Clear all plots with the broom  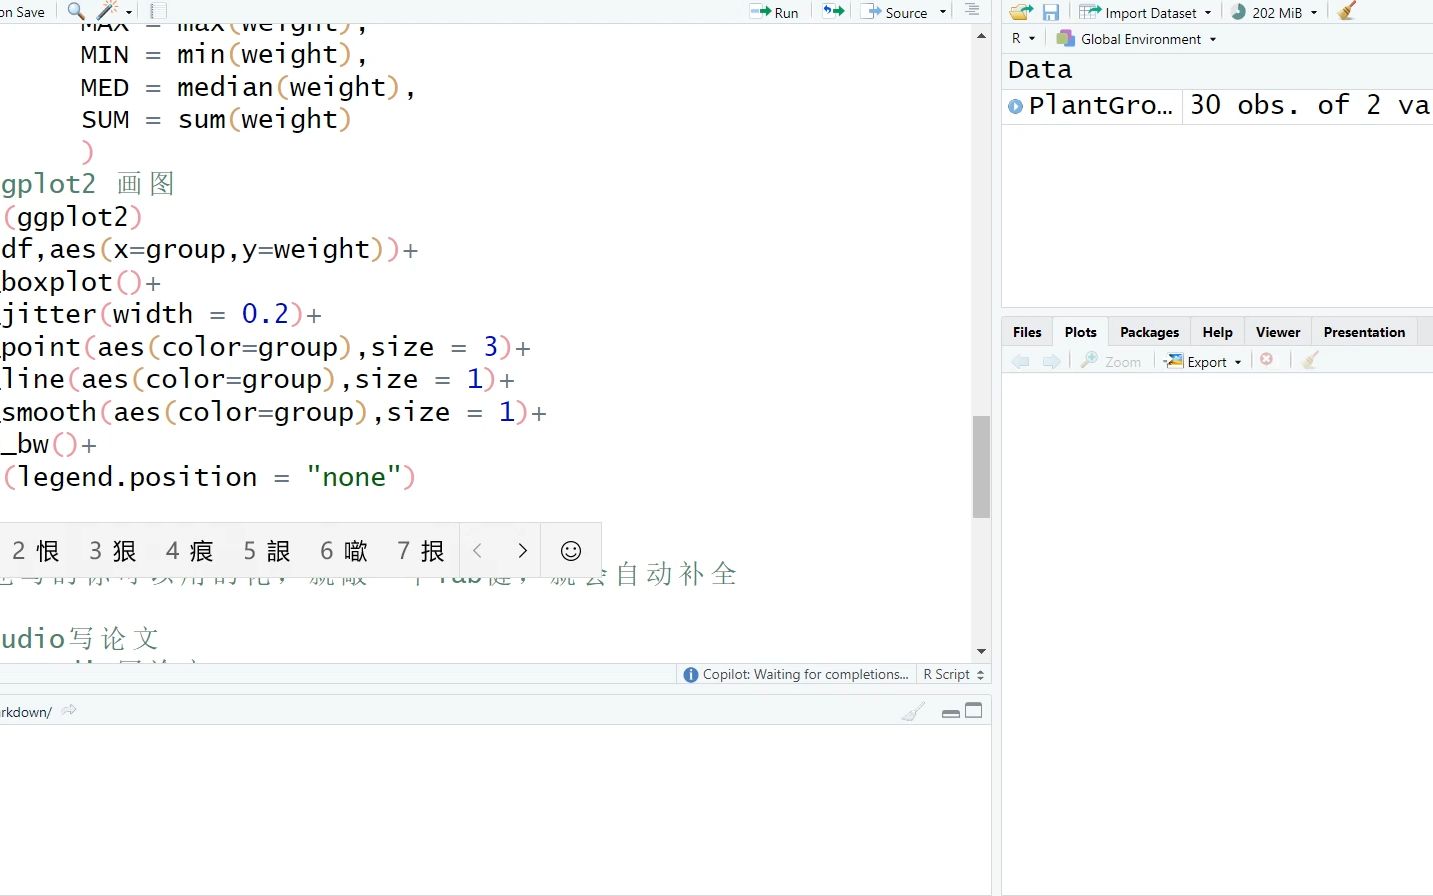[x=1310, y=360]
